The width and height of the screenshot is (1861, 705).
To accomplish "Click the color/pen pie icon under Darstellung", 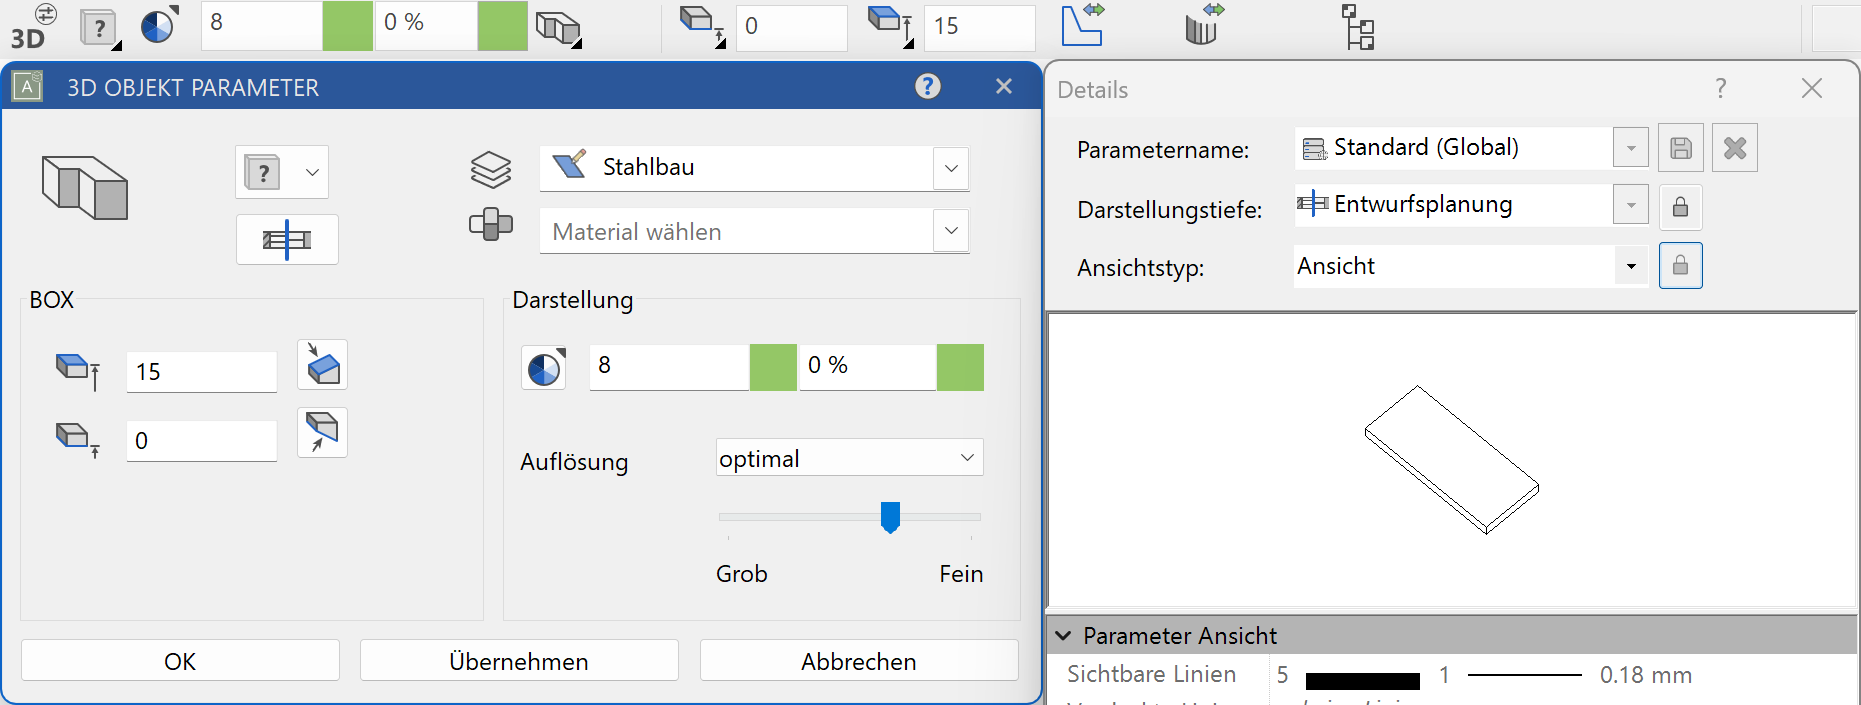I will [x=544, y=368].
